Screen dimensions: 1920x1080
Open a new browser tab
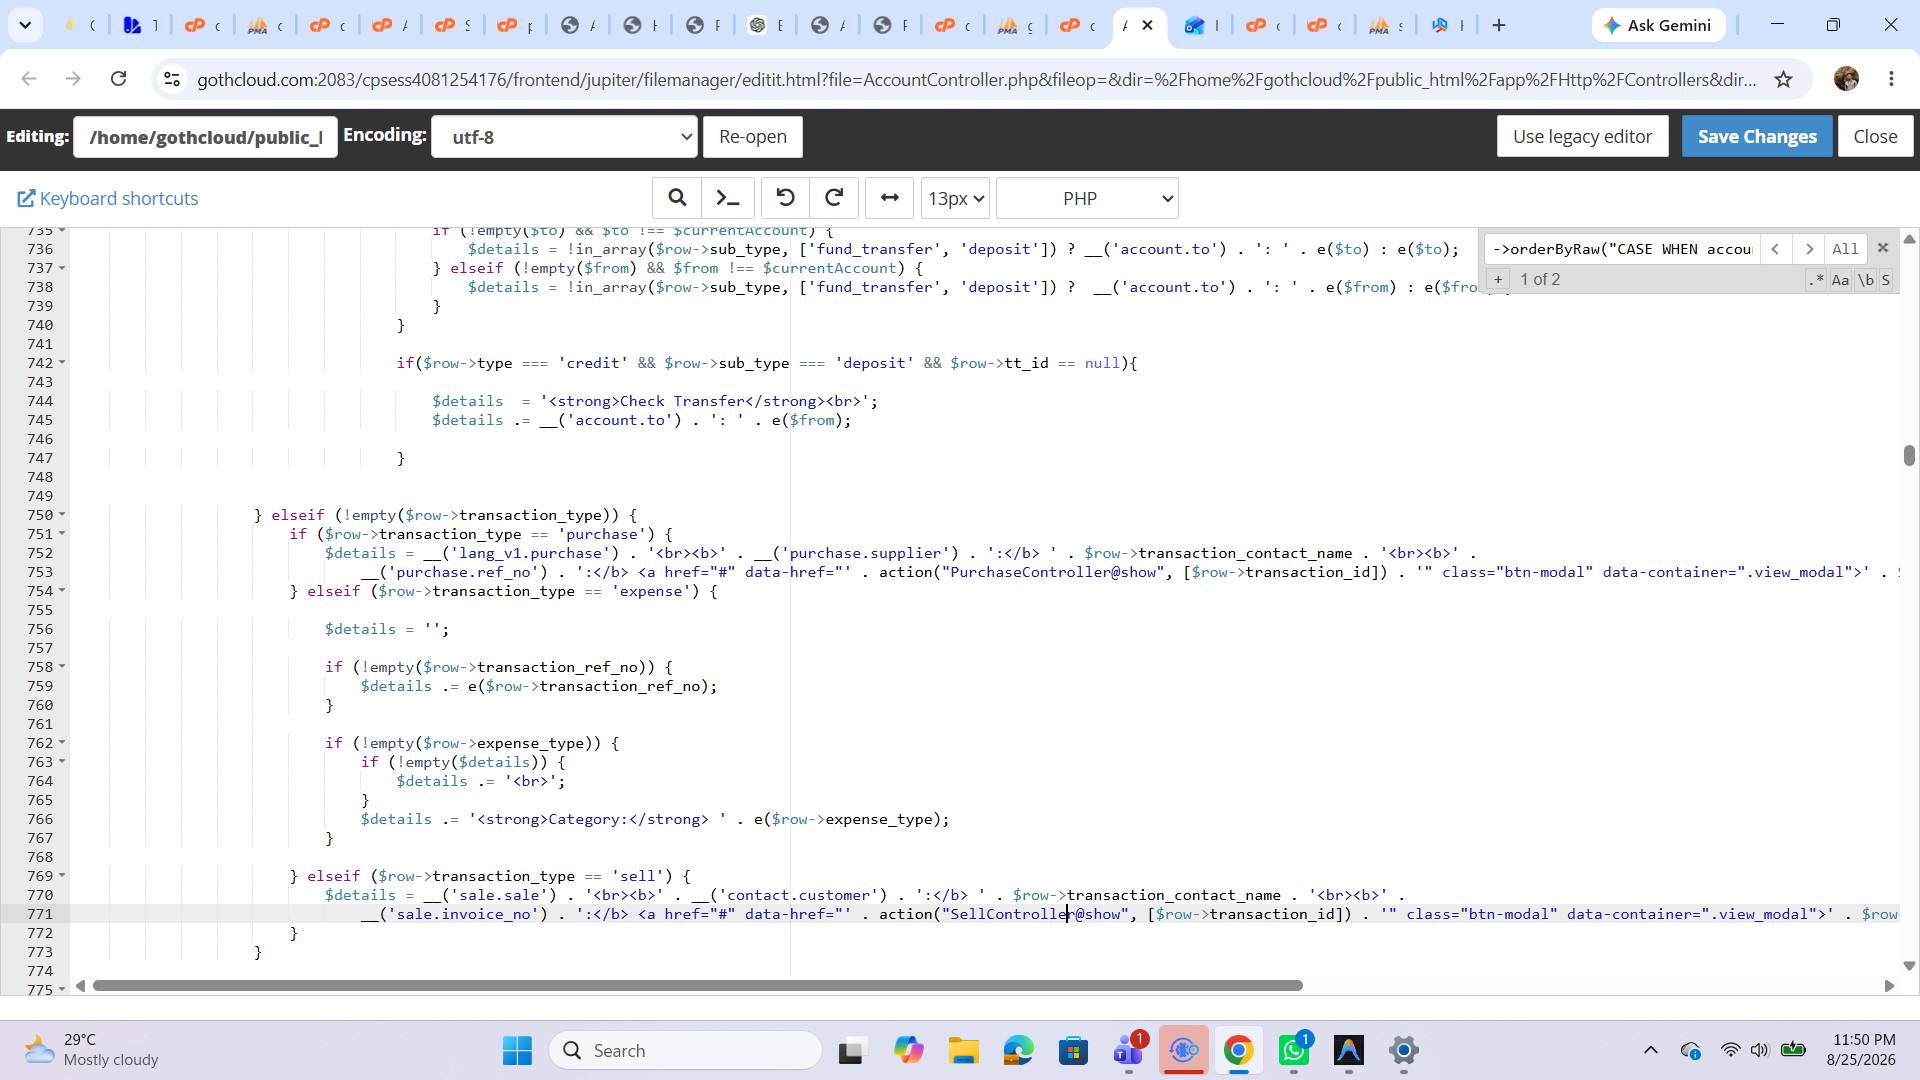tap(1498, 26)
